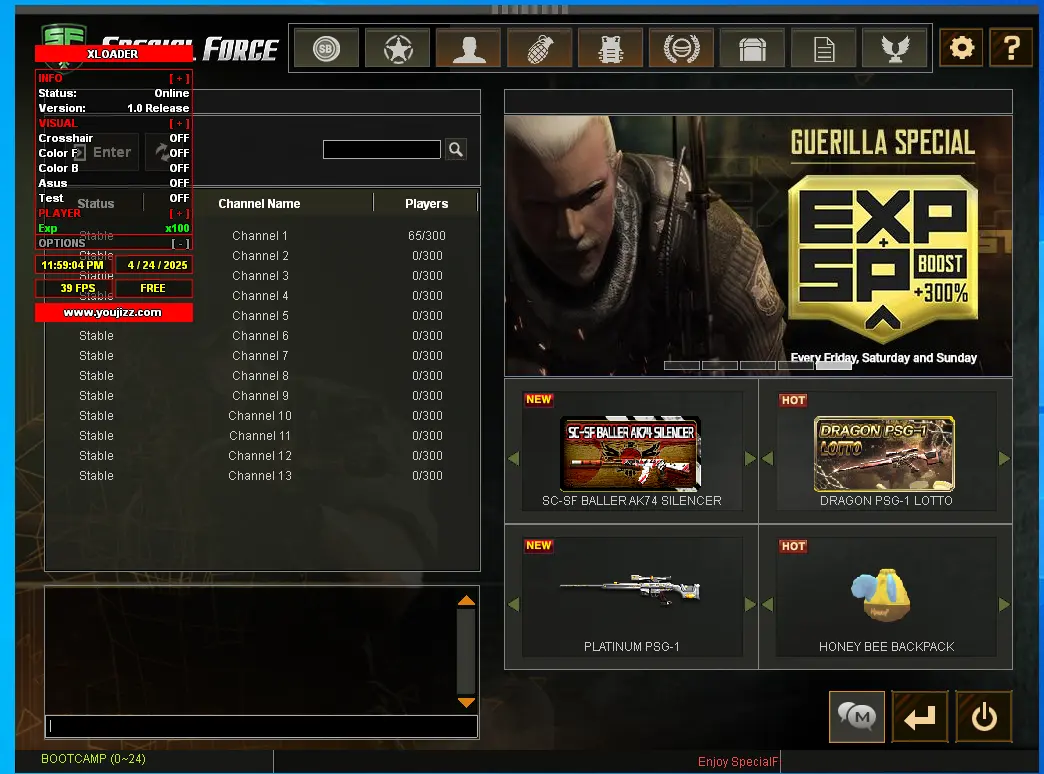
Task: Toggle Color B OFF setting
Action: 114,168
